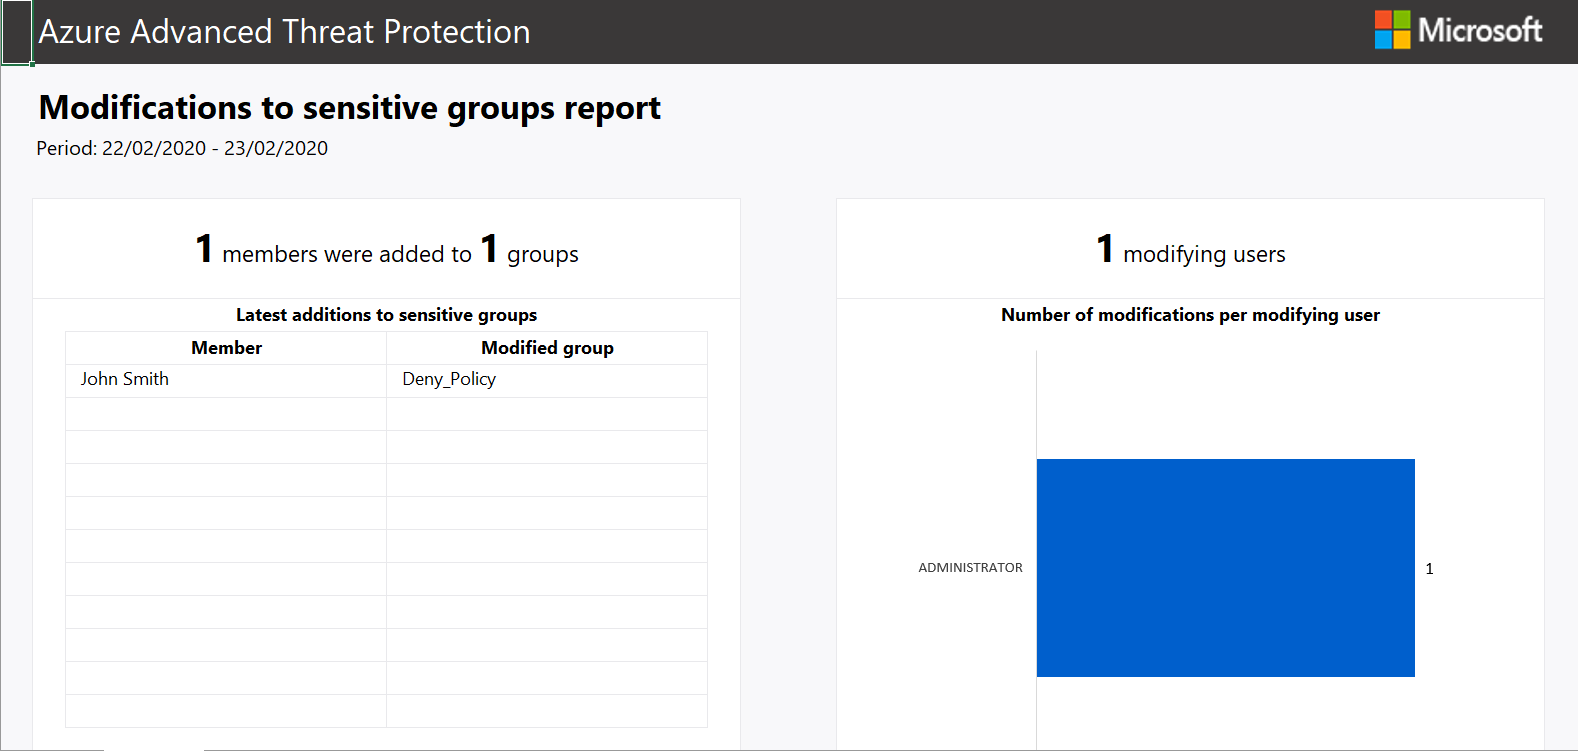Select the highlighted cell in the top-left corner
This screenshot has height=751, width=1578.
[x=17, y=32]
